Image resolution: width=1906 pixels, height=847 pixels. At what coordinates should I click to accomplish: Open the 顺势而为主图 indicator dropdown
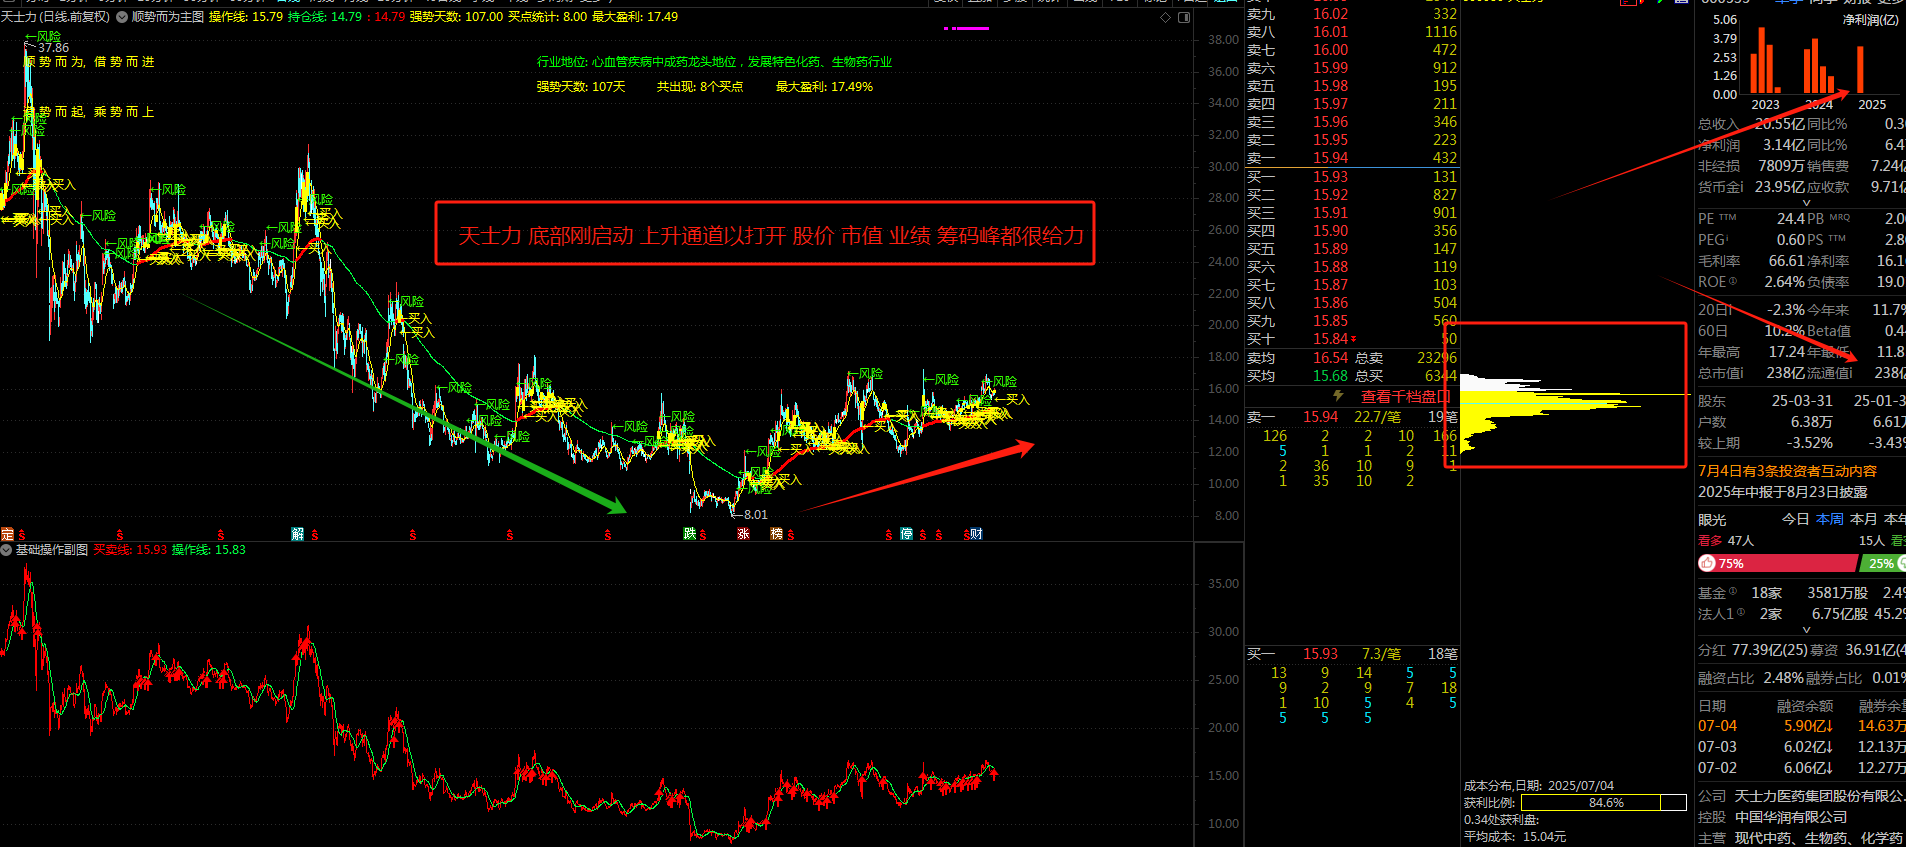pyautogui.click(x=122, y=17)
